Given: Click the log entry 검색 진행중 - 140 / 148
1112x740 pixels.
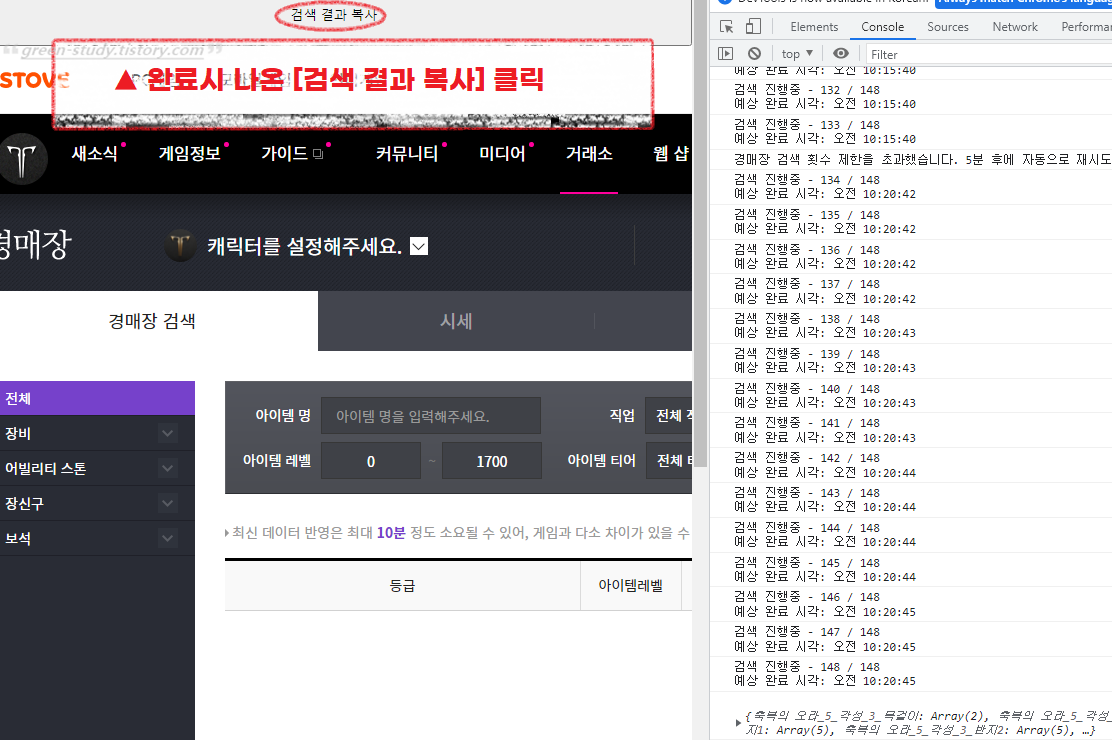Looking at the screenshot, I should coord(806,389).
